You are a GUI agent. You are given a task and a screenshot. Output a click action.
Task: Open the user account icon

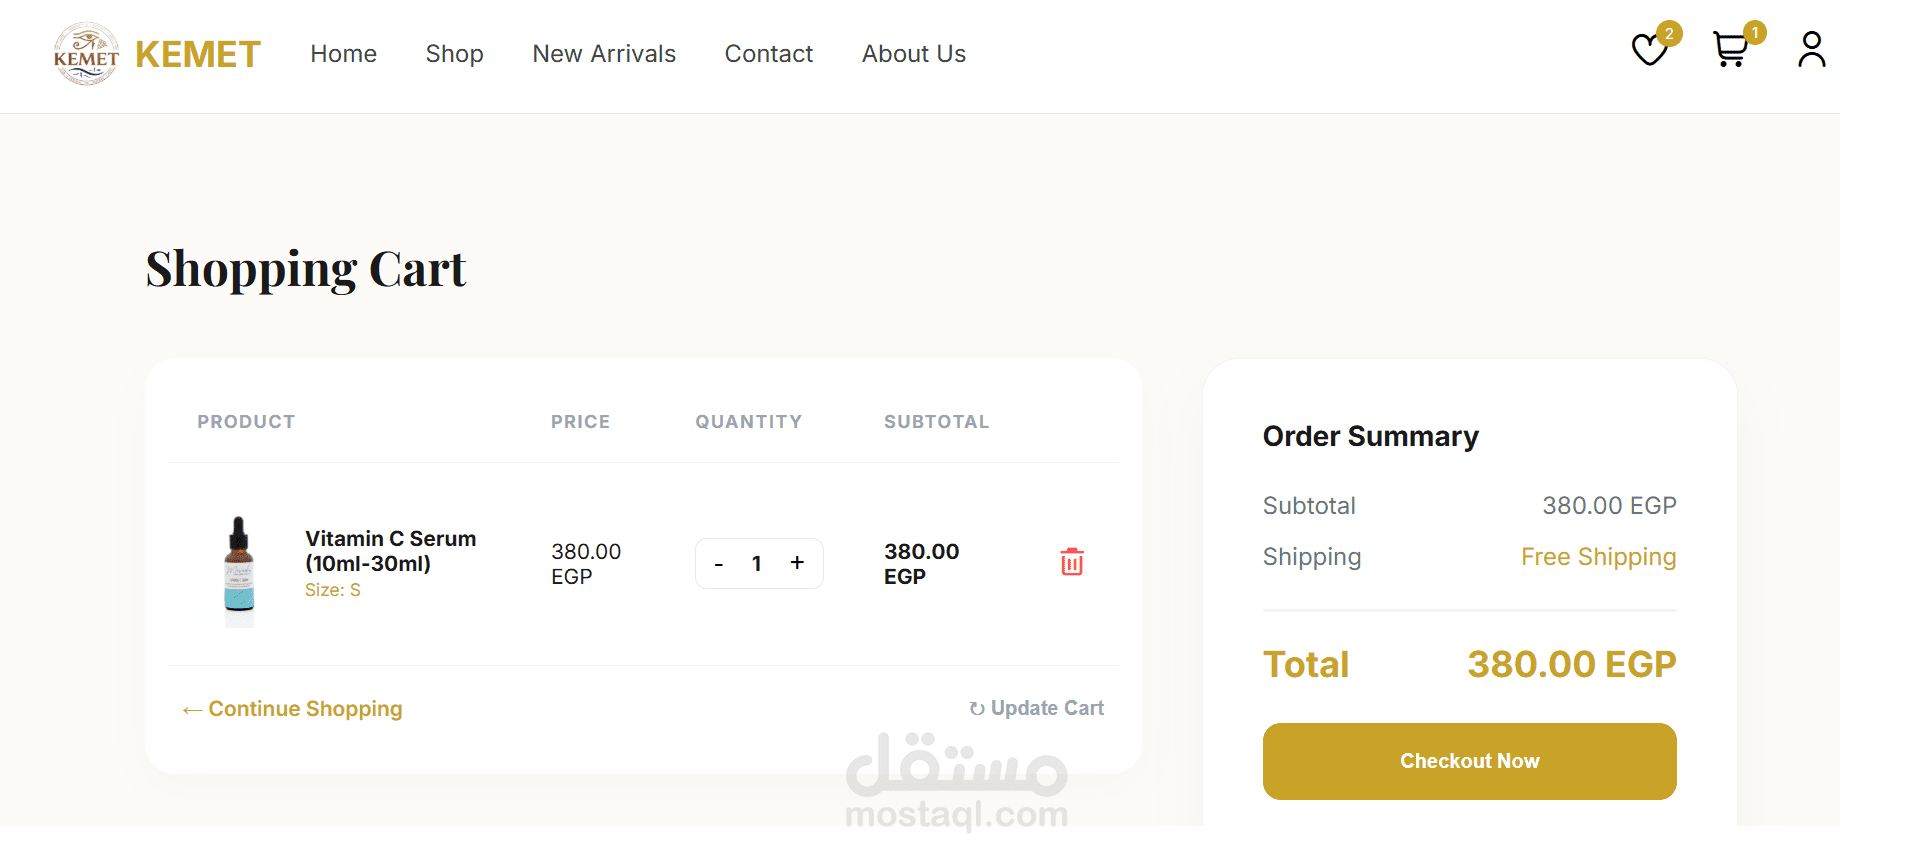coord(1811,50)
